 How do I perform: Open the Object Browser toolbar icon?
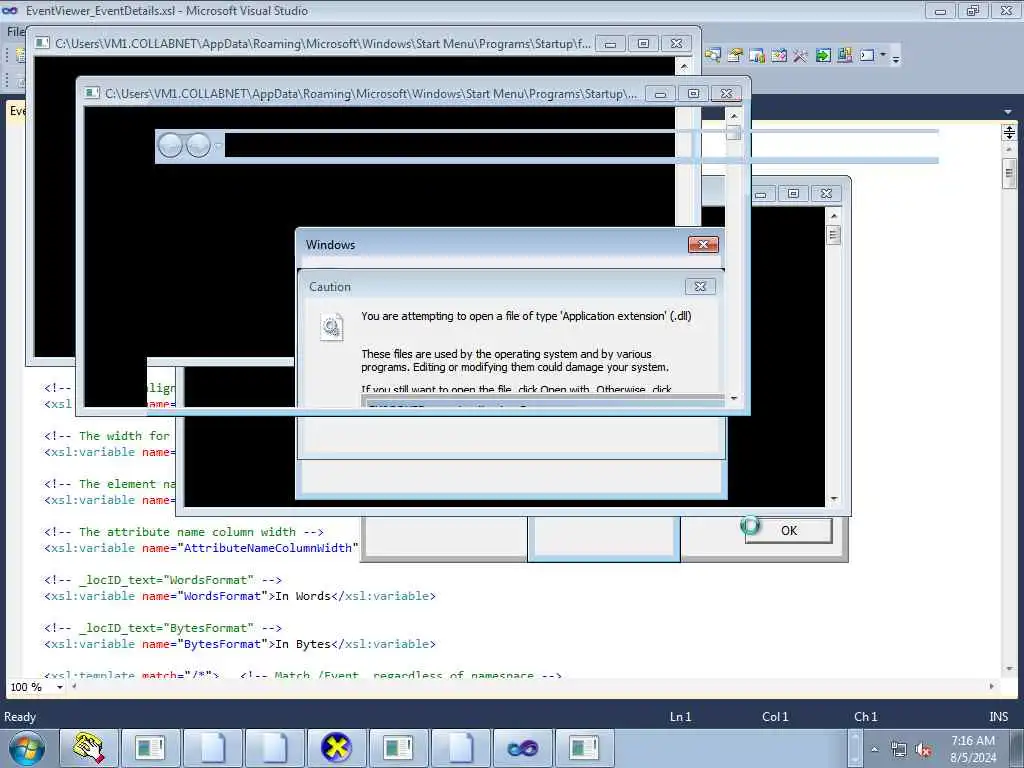(757, 56)
